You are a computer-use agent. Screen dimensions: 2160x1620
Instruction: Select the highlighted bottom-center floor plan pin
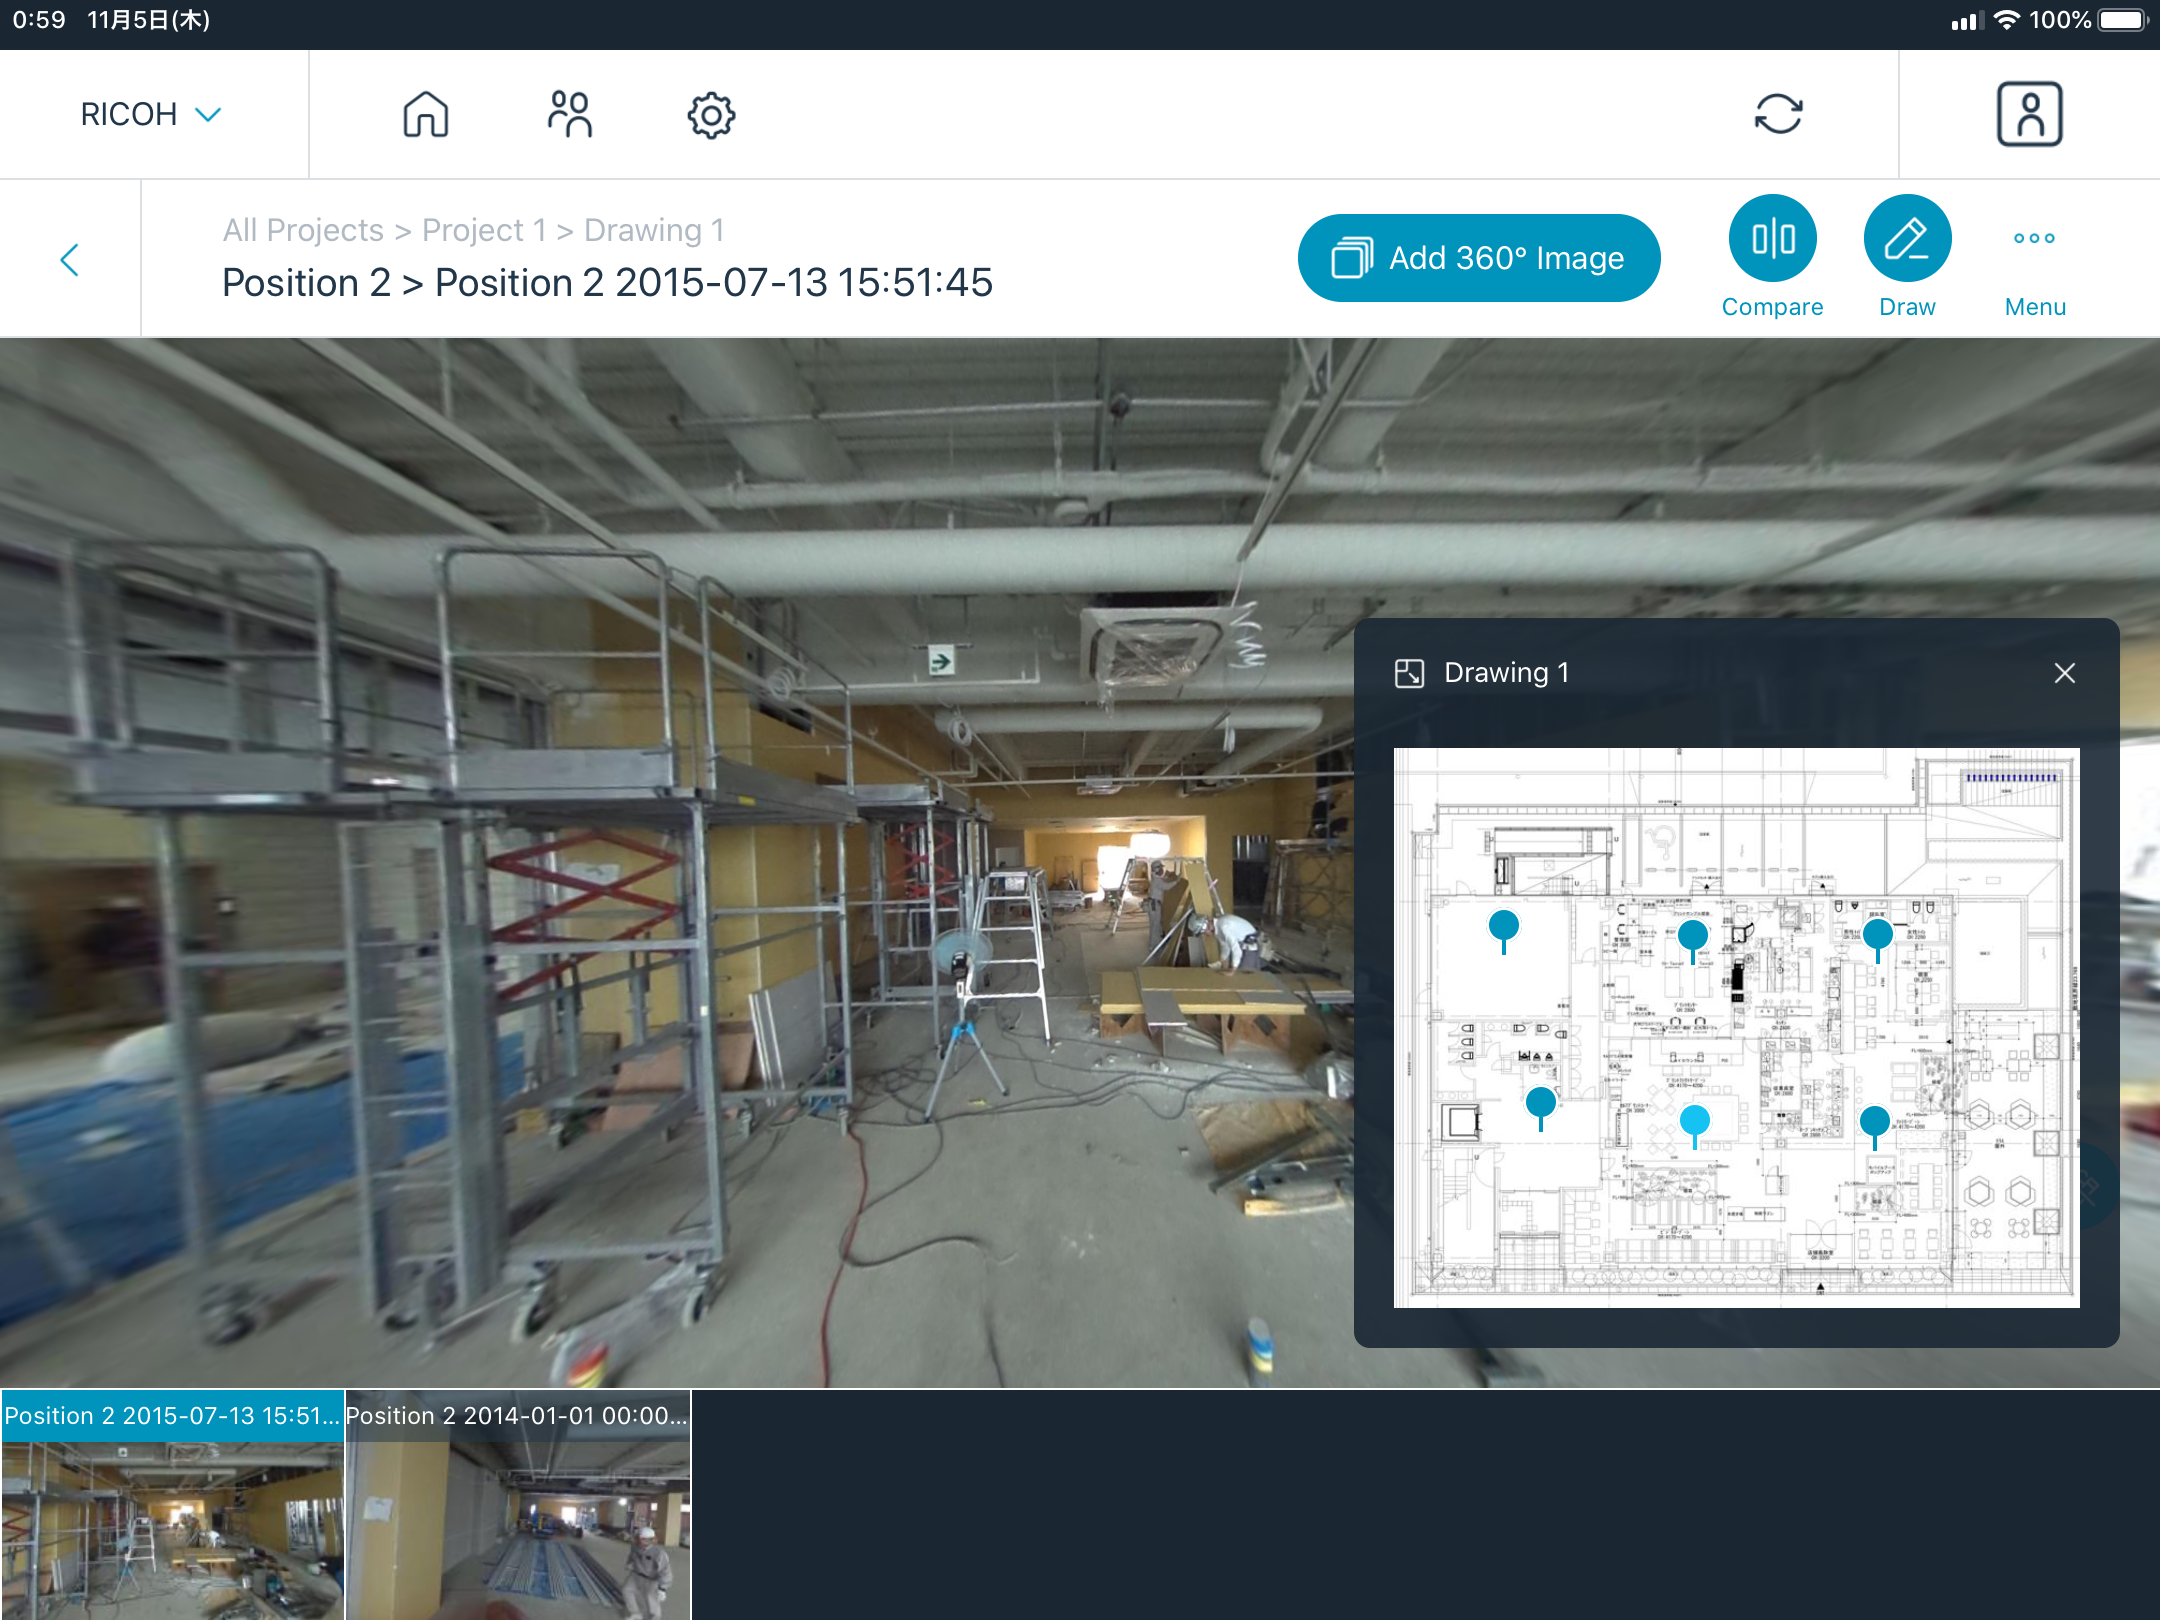pyautogui.click(x=1694, y=1120)
